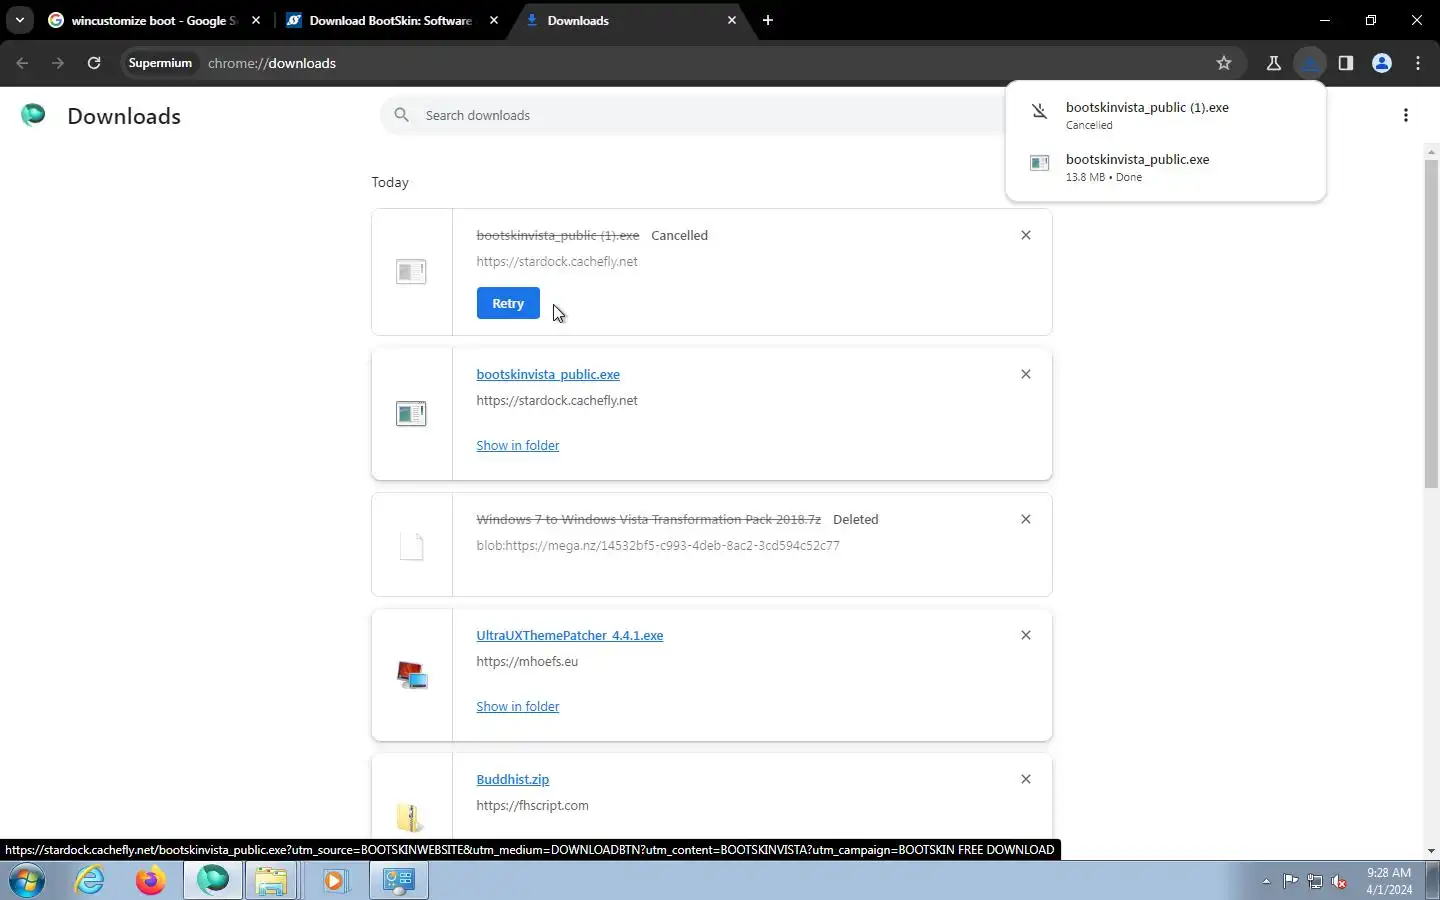1440x900 pixels.
Task: Click the scrollbar up arrow
Action: point(1431,151)
